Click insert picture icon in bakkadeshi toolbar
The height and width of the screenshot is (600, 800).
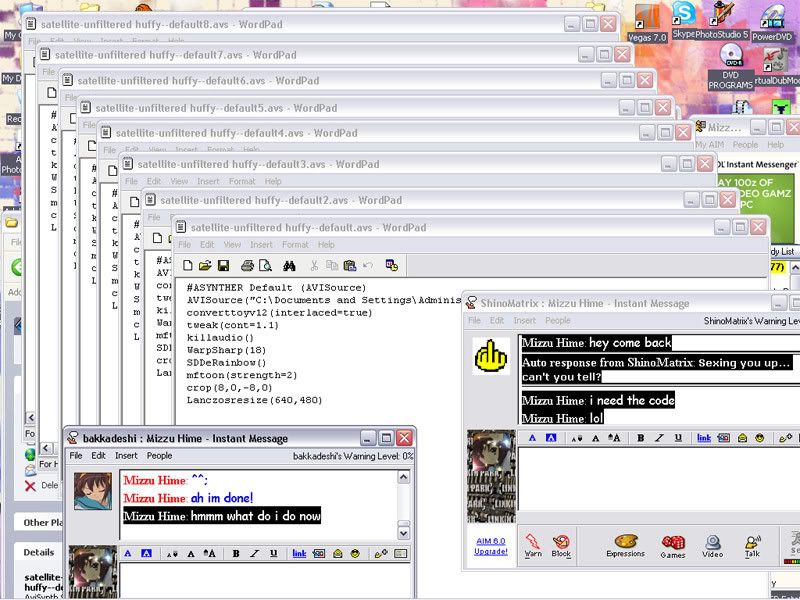tap(319, 554)
